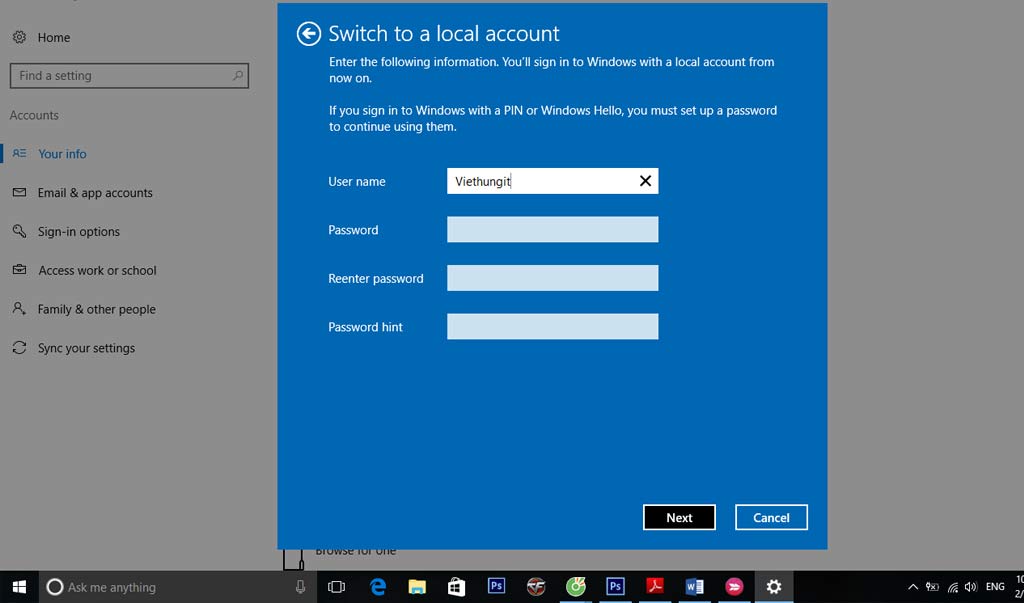Open Email & app accounts section
This screenshot has height=603, width=1024.
[x=95, y=193]
